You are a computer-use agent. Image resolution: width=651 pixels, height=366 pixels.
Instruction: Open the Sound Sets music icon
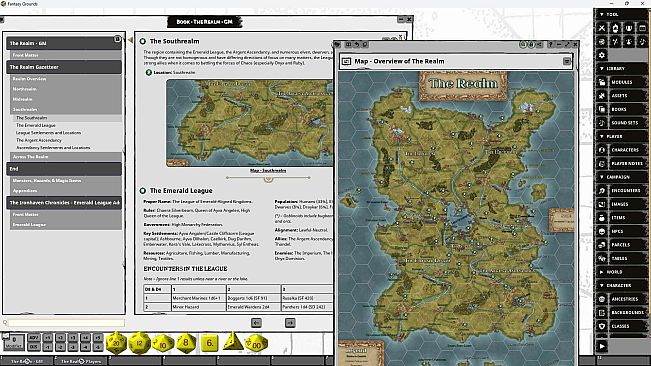coord(602,123)
